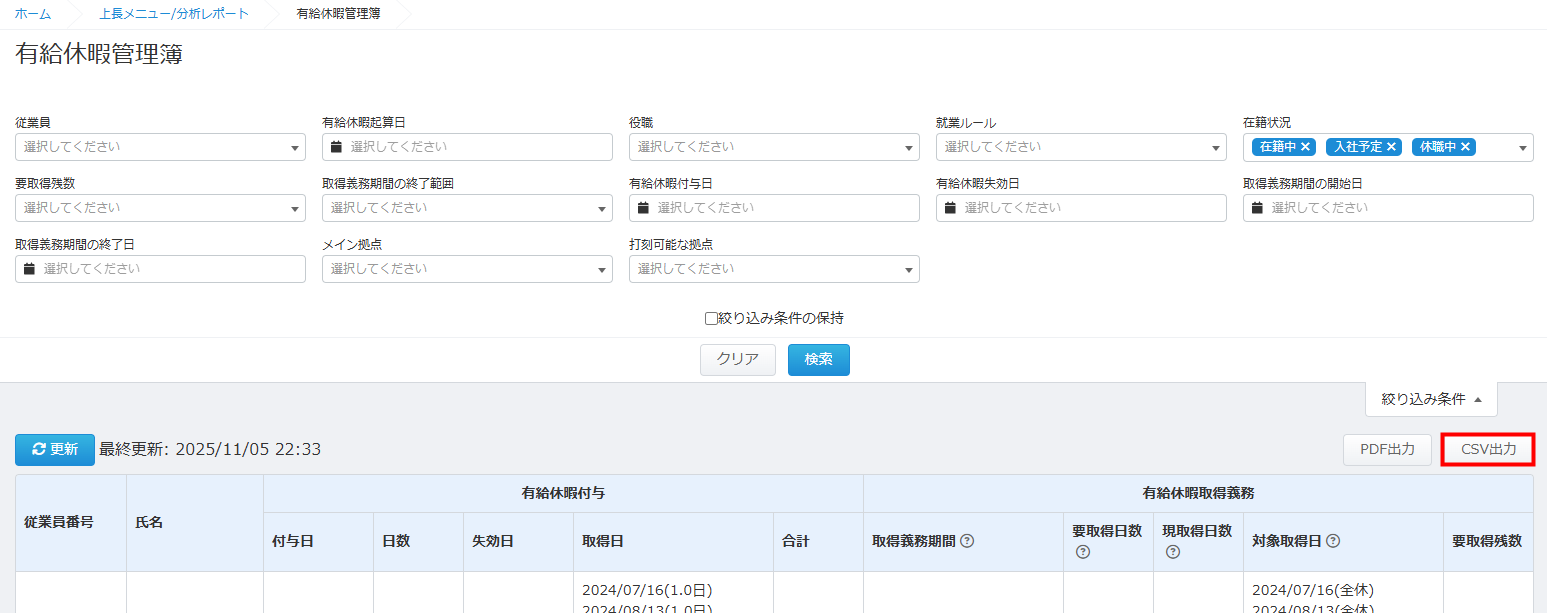Navigate to 上長メニュー/分析レポート breadcrumb

coord(174,14)
